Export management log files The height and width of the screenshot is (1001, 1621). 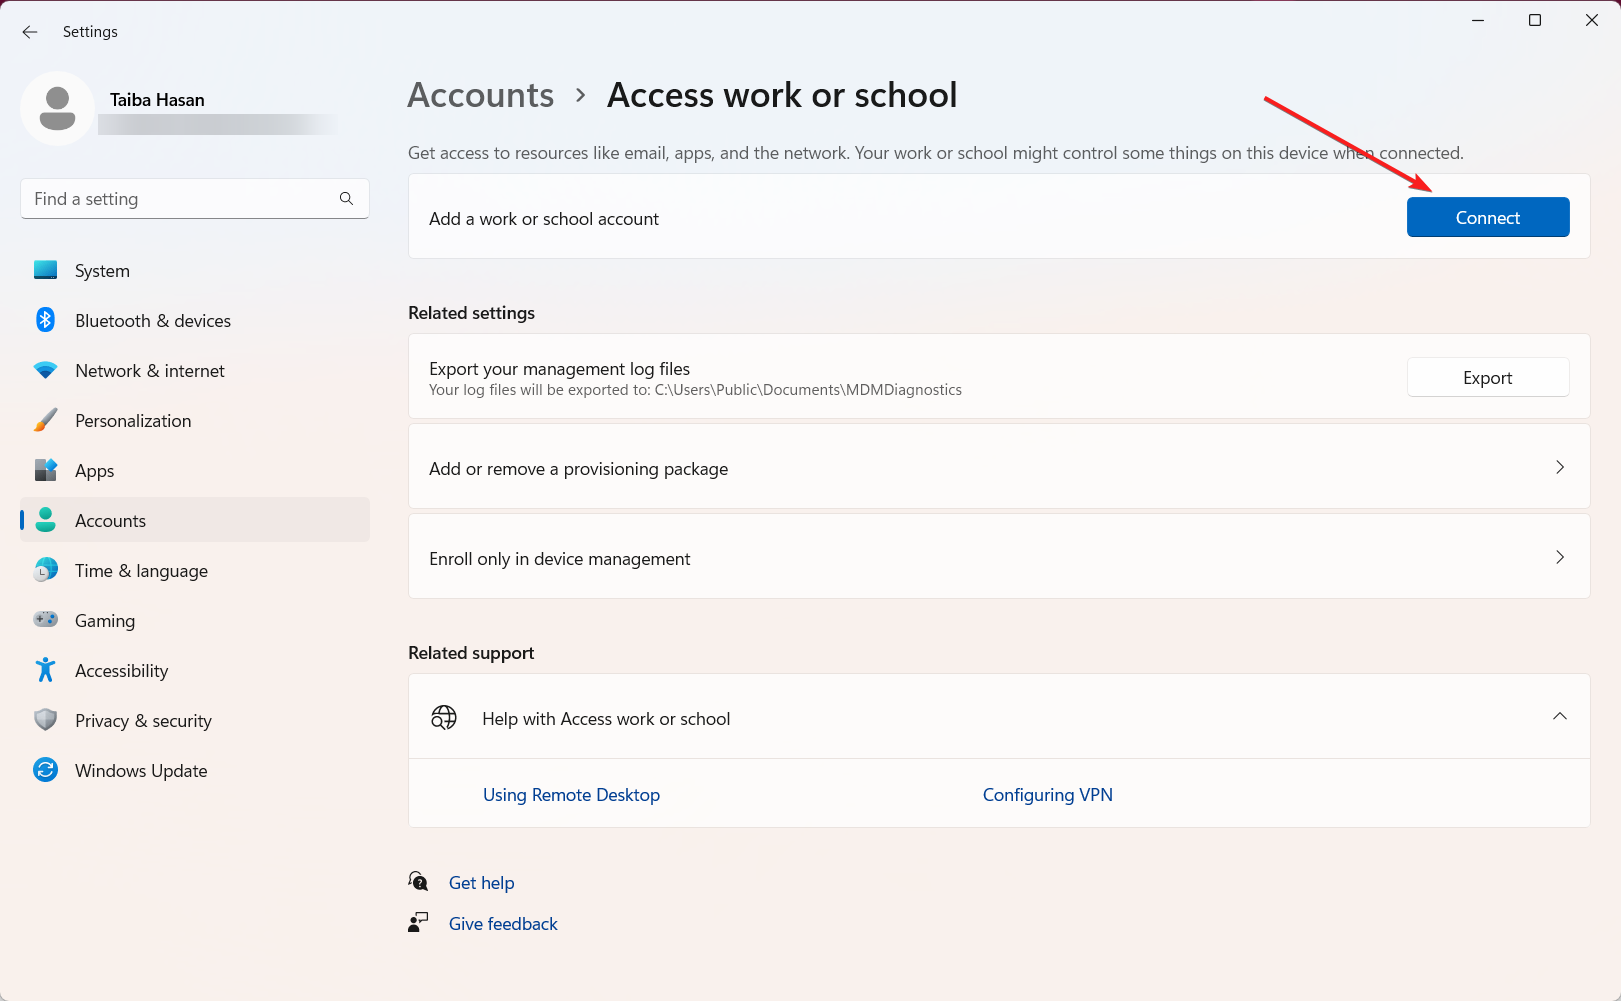pyautogui.click(x=1487, y=378)
